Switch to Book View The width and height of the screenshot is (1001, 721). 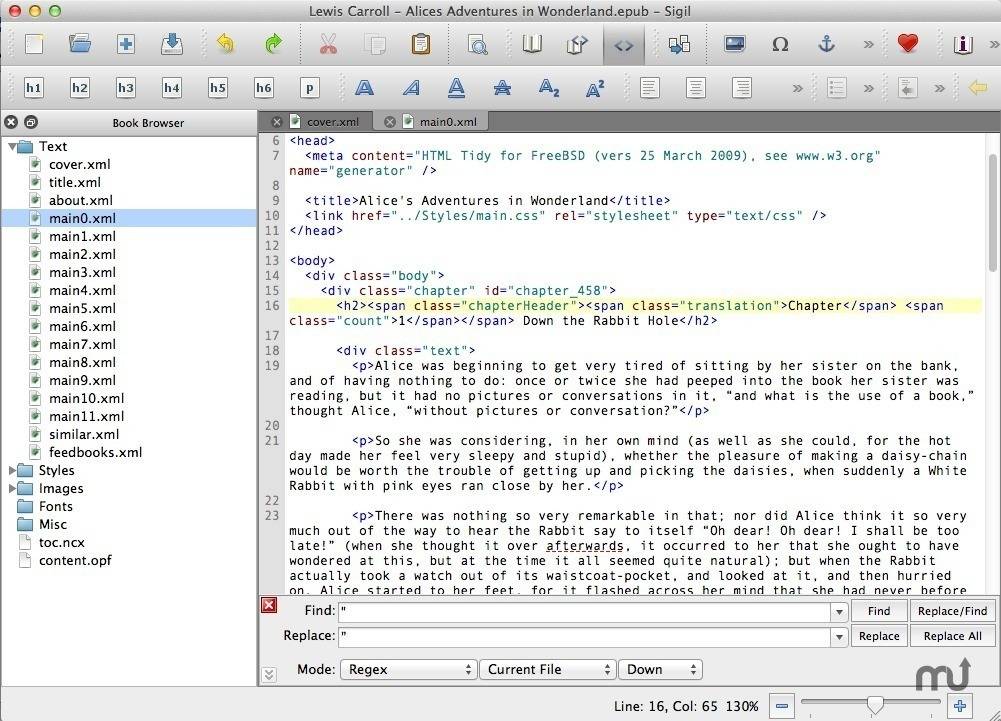(531, 44)
